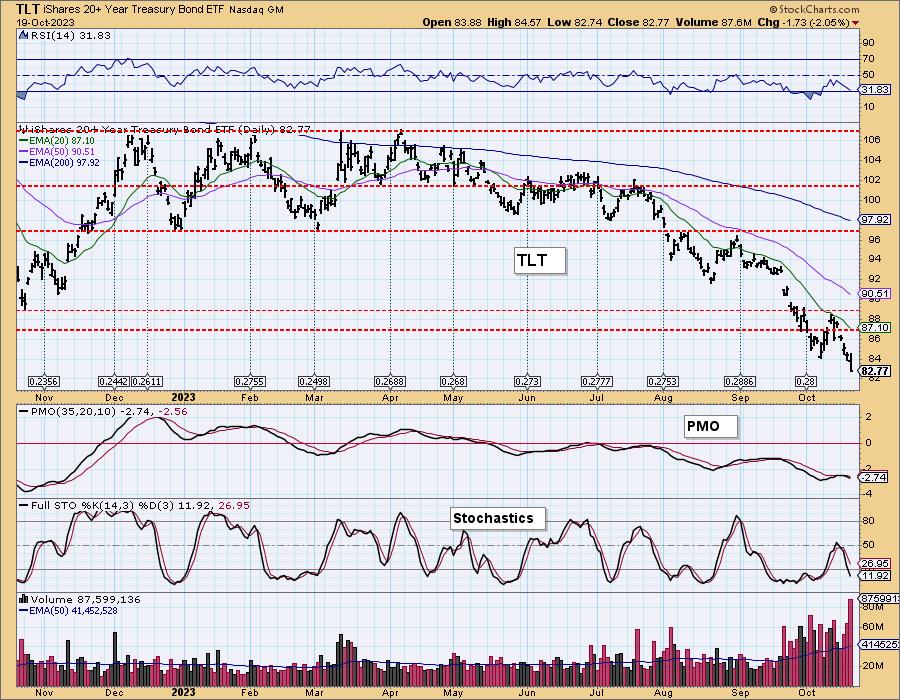Image resolution: width=900 pixels, height=700 pixels.
Task: Click the 0.2753 yield label near Aug
Action: 663,382
